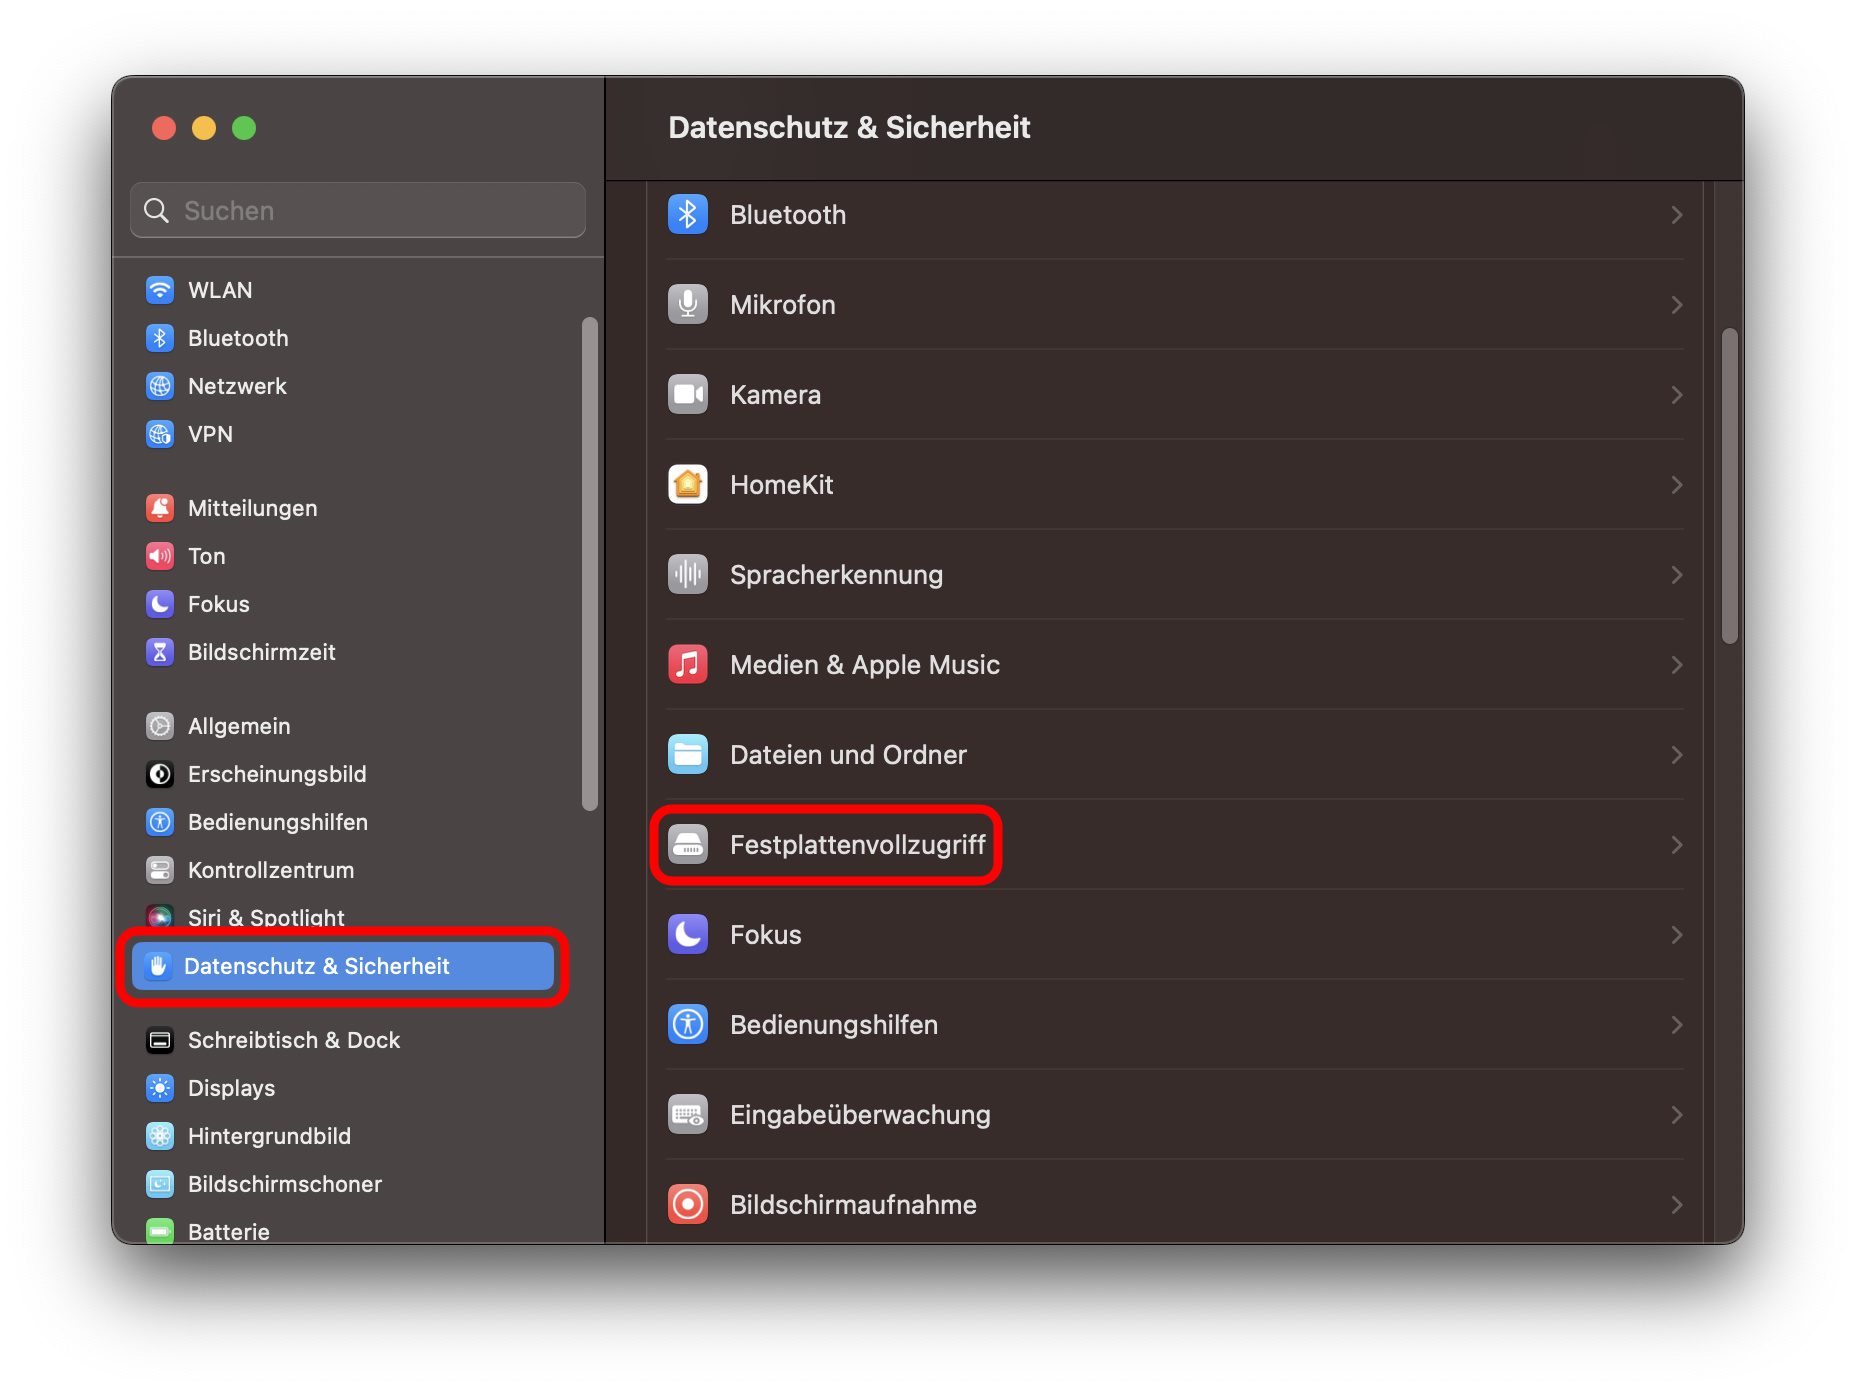This screenshot has width=1856, height=1392.
Task: Click the Suchen search field
Action: pyautogui.click(x=357, y=210)
